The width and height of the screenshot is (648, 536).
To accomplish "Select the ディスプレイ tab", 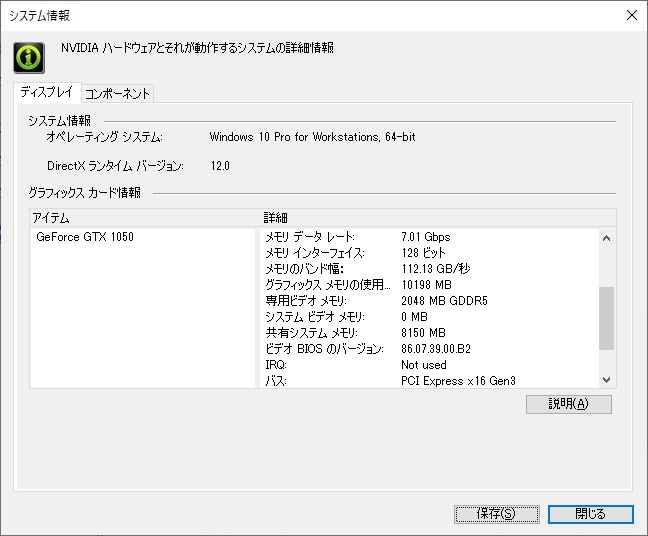I will pyautogui.click(x=47, y=92).
